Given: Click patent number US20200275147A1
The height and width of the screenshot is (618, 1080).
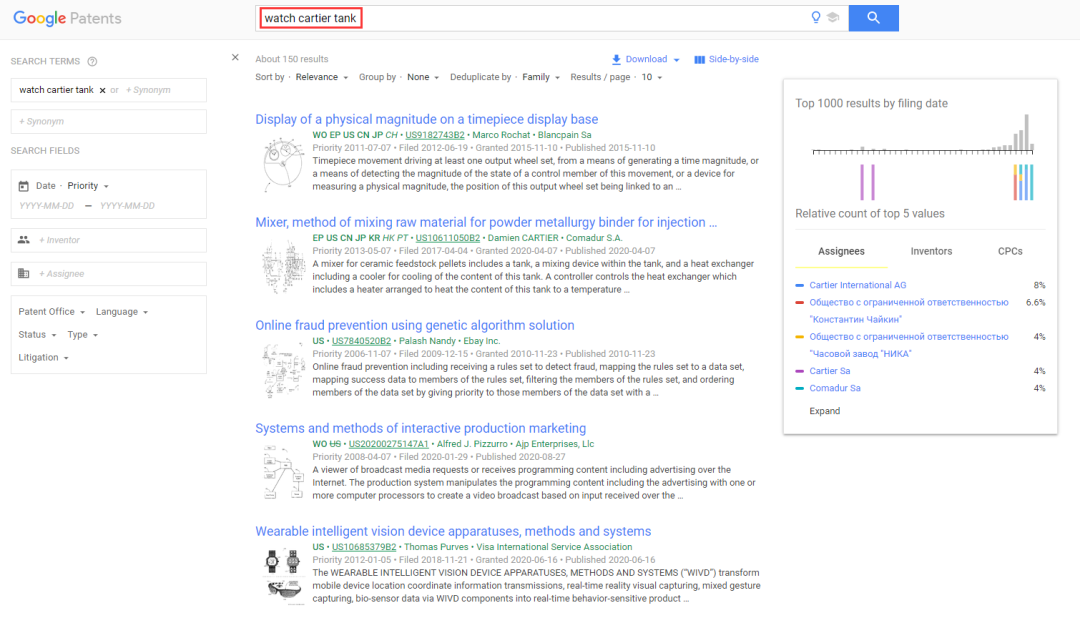Looking at the screenshot, I should click(388, 444).
